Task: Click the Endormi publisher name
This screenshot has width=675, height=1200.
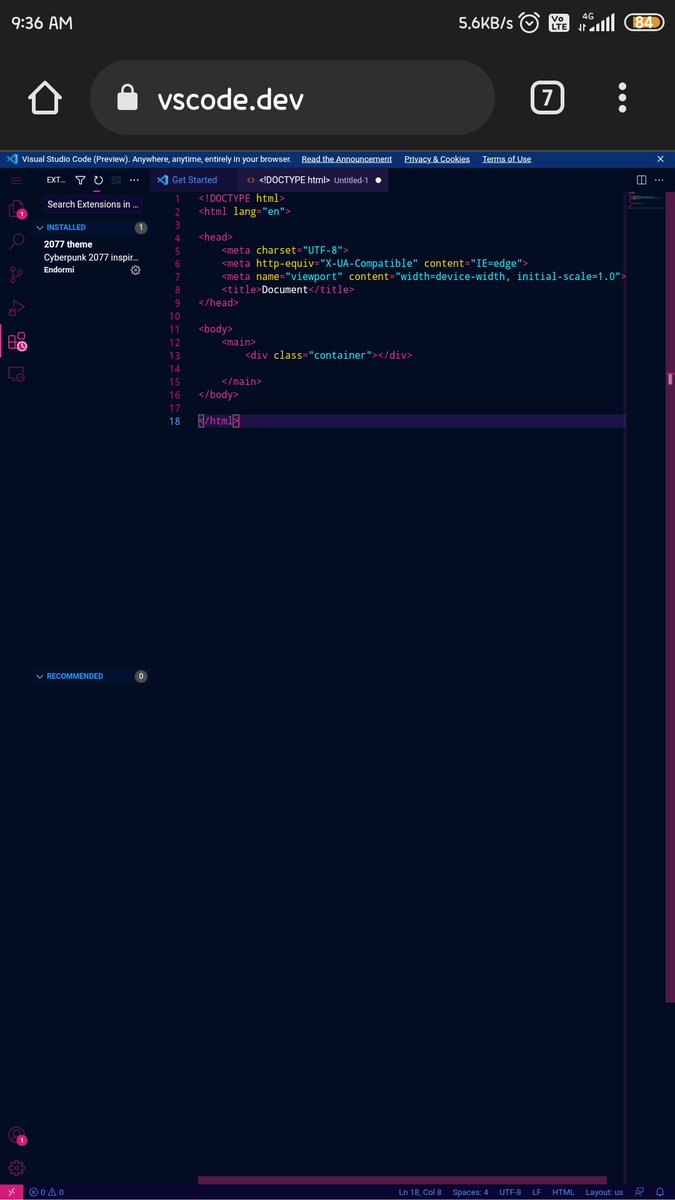Action: (x=60, y=270)
